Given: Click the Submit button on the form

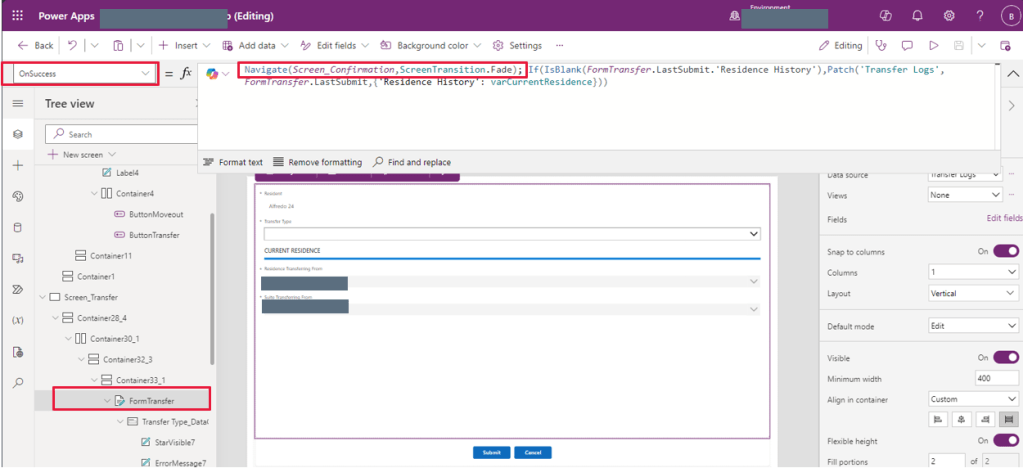Looking at the screenshot, I should coord(491,452).
